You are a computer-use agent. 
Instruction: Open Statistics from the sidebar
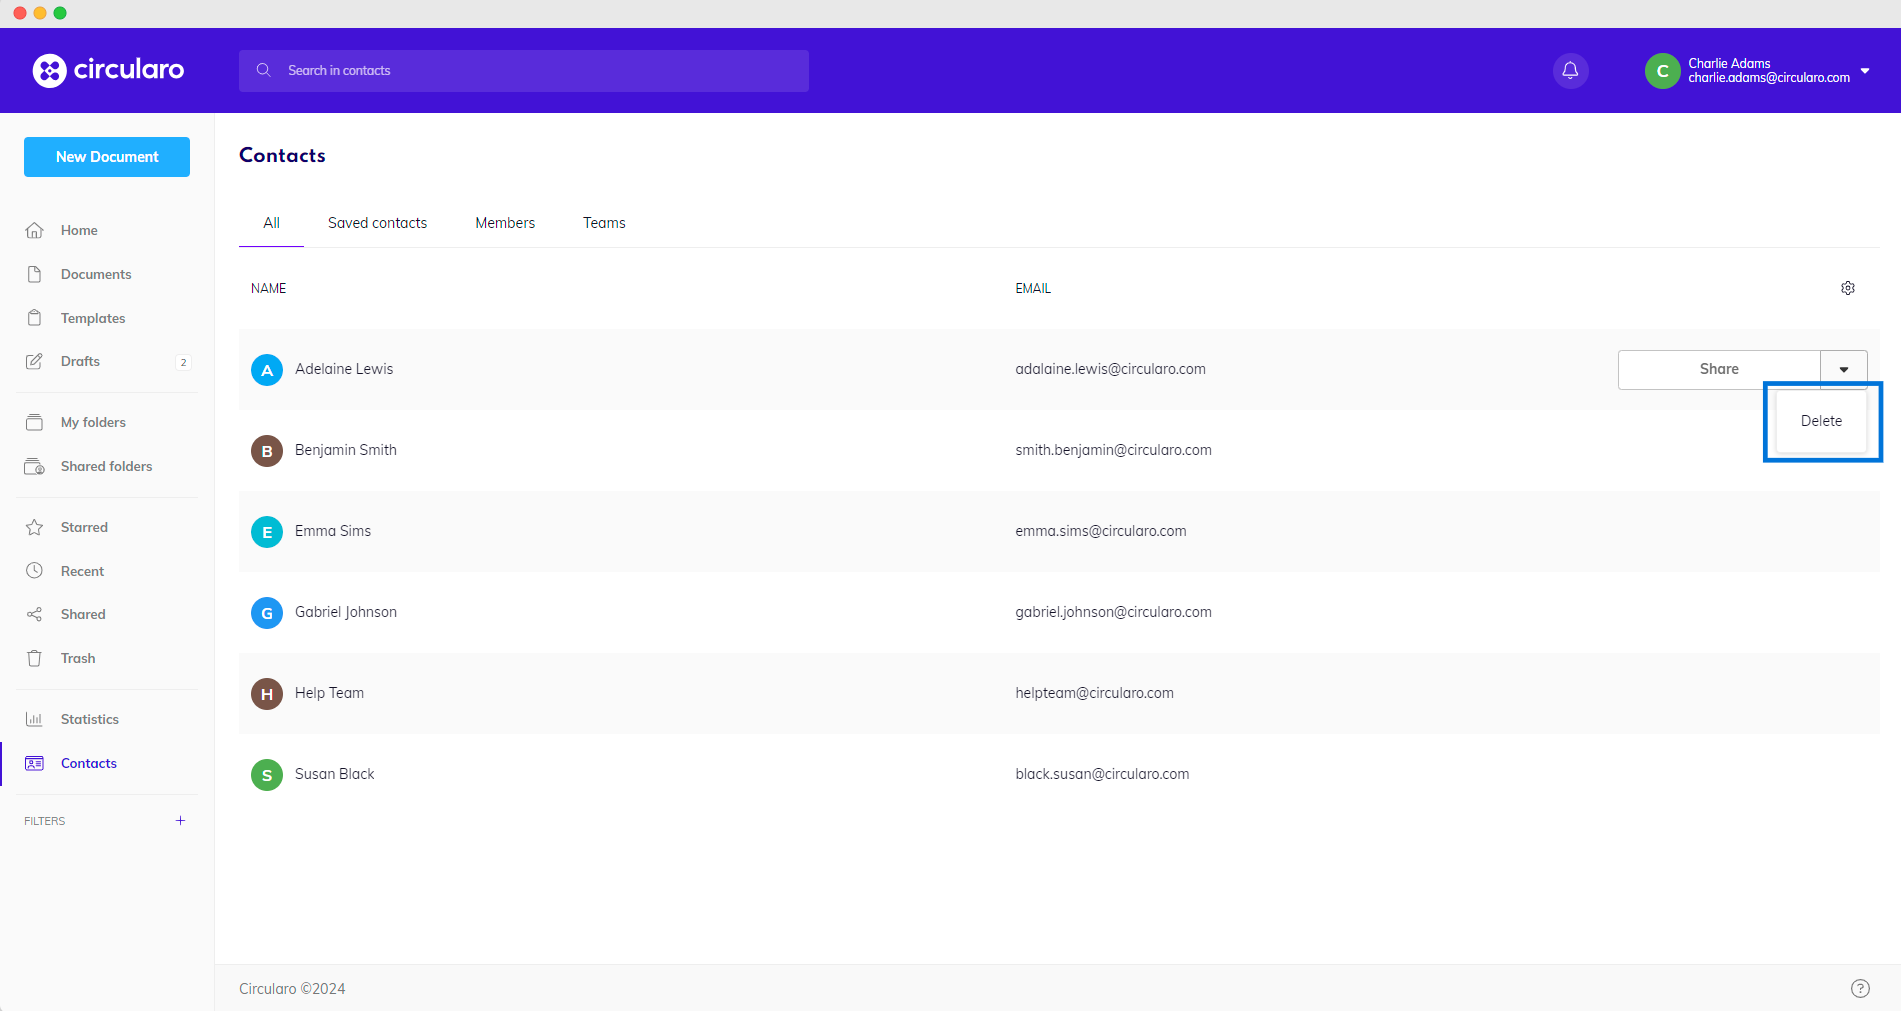point(89,719)
